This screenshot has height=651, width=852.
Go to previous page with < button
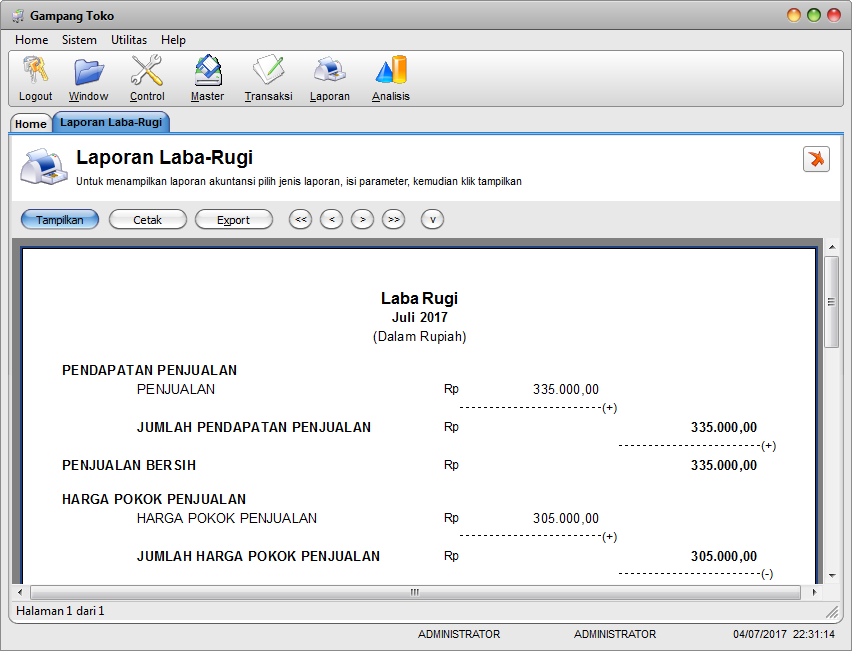pyautogui.click(x=331, y=220)
